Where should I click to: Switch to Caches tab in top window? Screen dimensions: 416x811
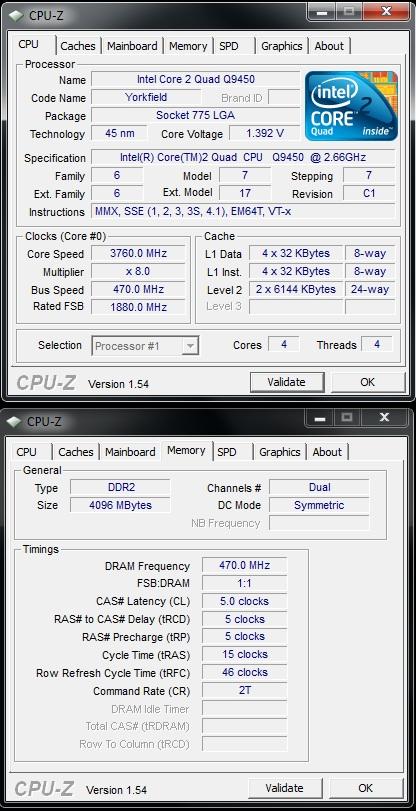point(78,46)
